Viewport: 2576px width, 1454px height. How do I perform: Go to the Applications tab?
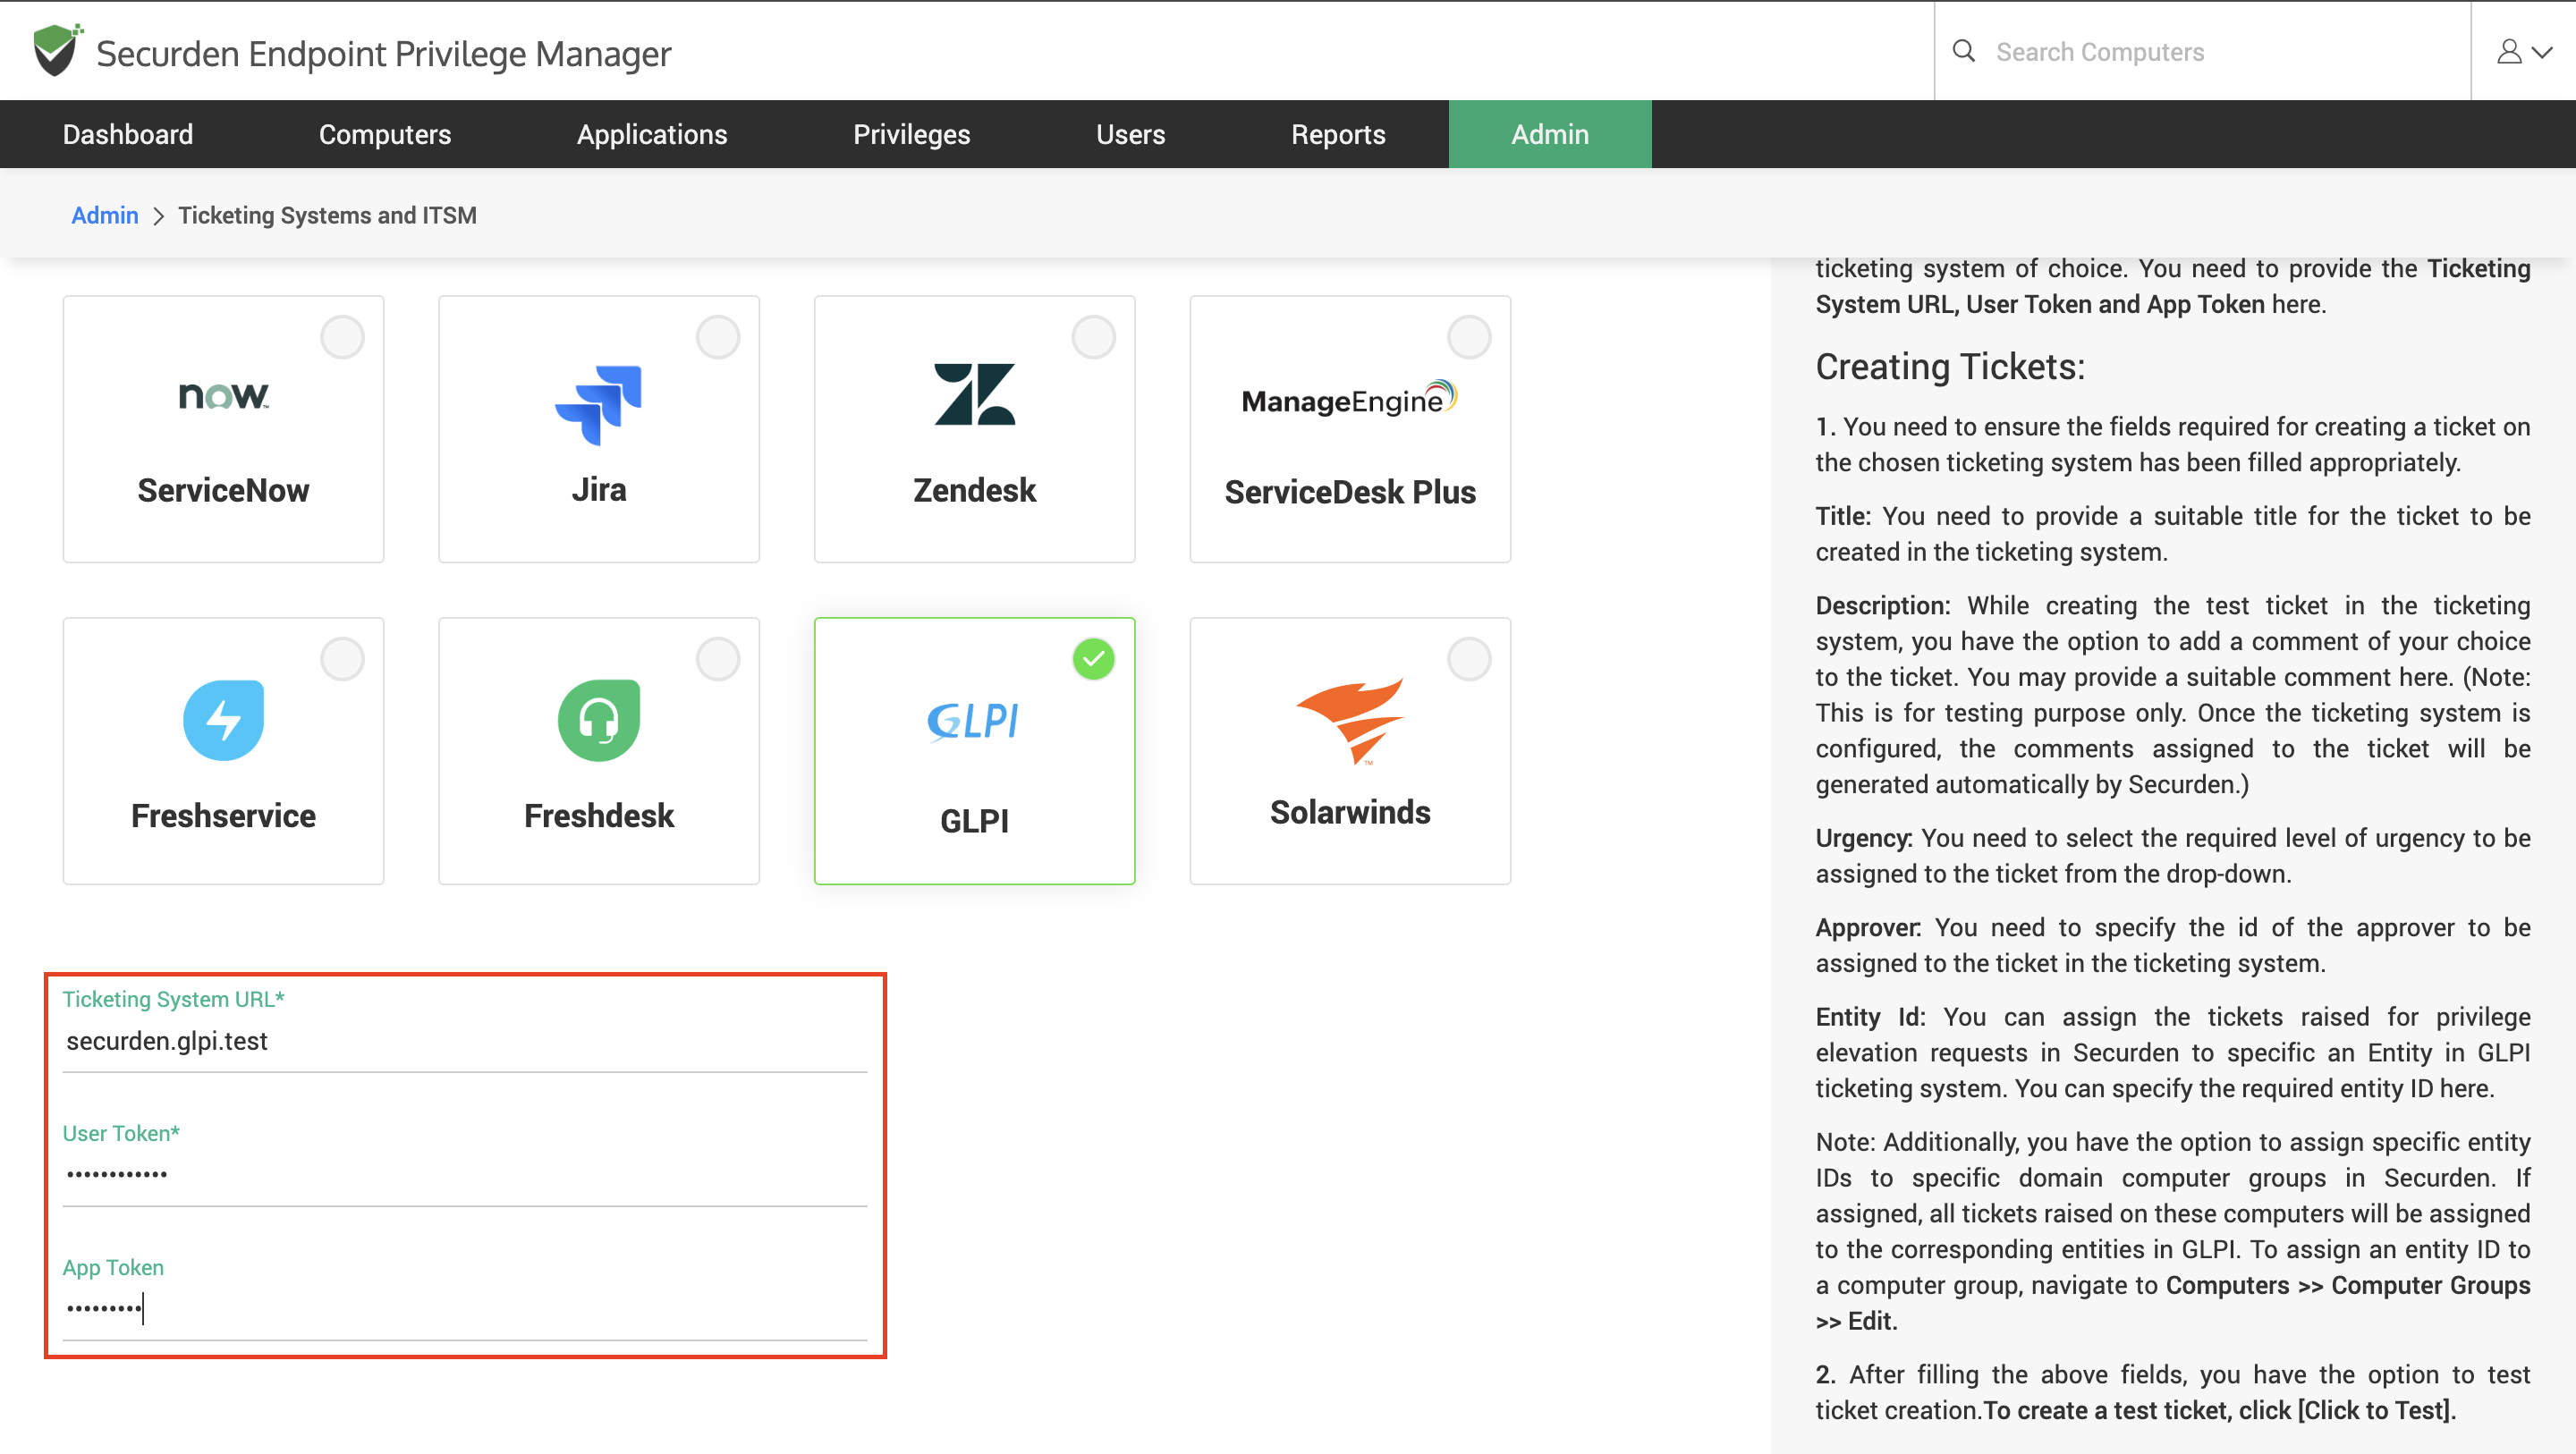[652, 134]
